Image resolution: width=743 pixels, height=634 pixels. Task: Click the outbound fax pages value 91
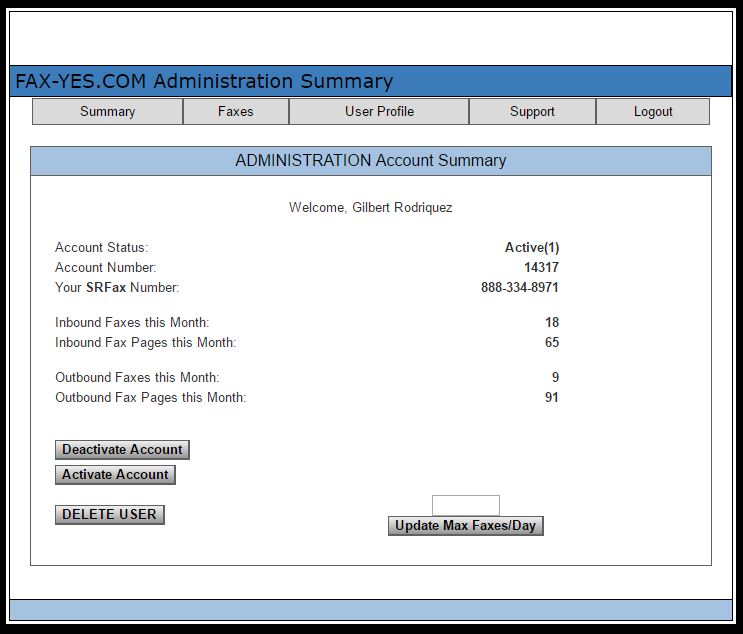click(552, 398)
